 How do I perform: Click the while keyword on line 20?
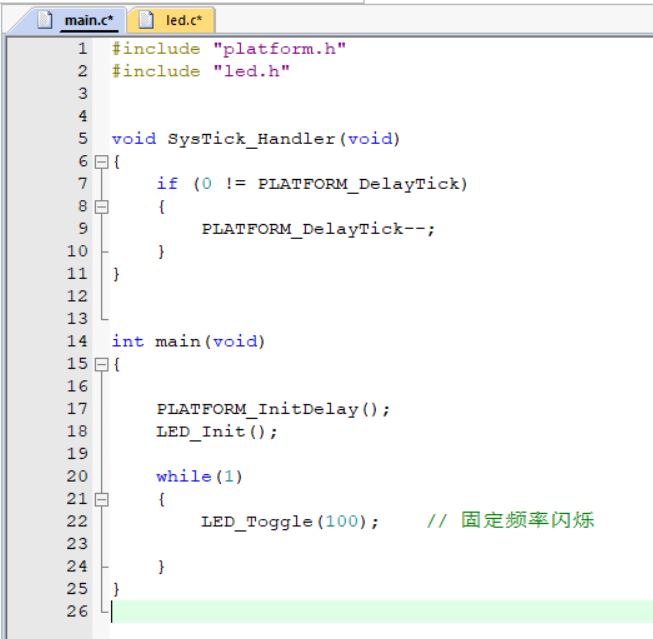184,476
